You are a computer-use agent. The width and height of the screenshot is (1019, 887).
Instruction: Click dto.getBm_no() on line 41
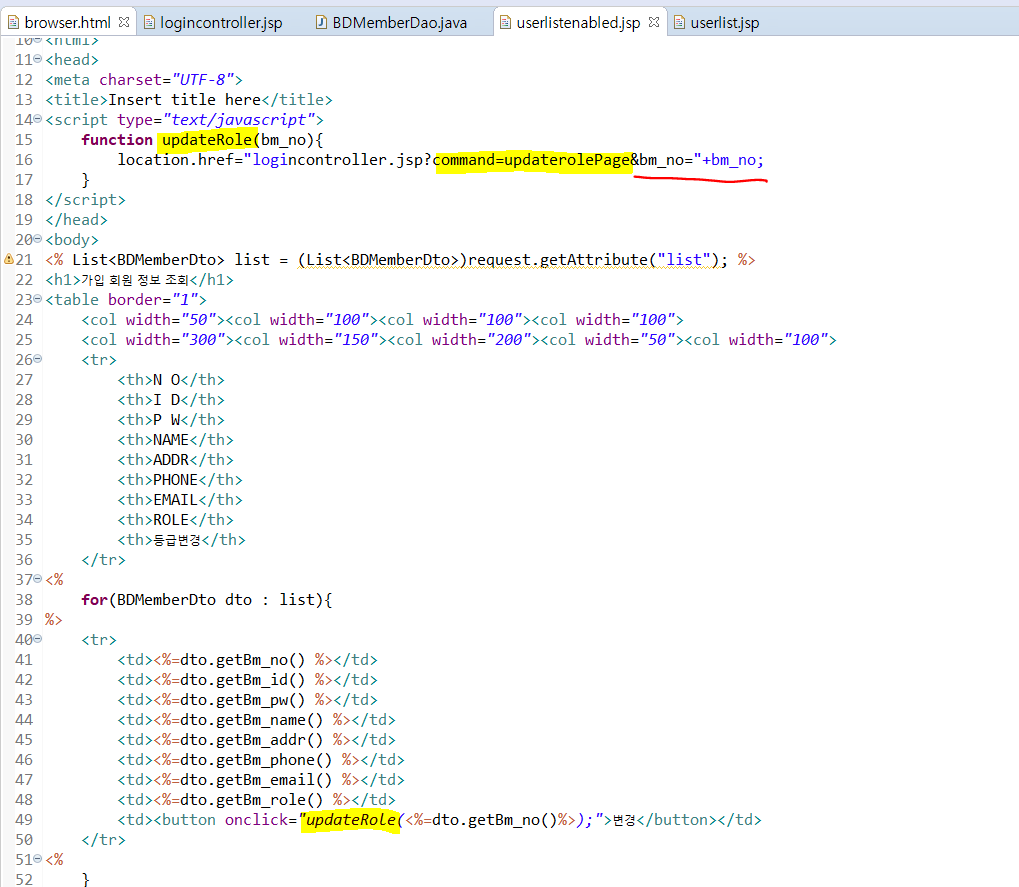pos(242,660)
